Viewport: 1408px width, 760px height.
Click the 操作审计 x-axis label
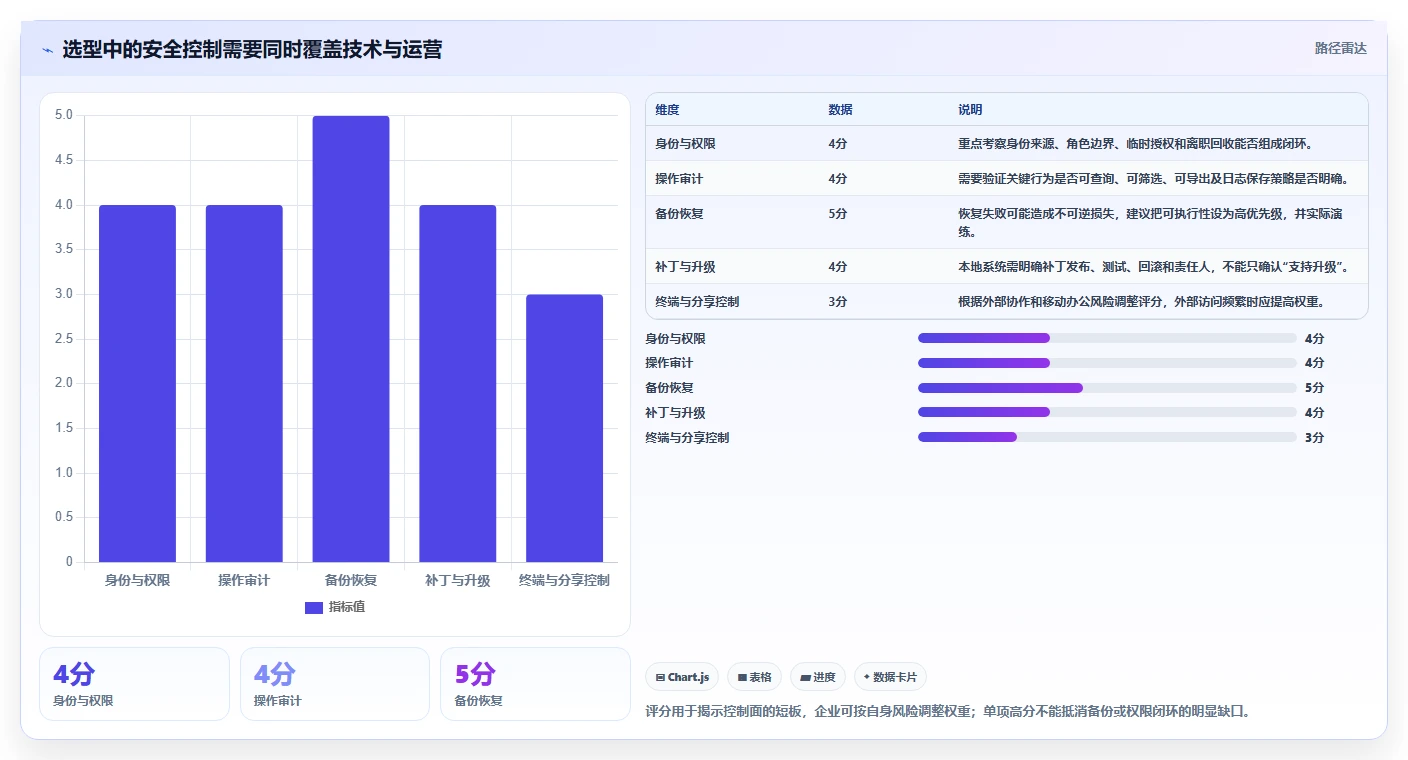pos(244,580)
